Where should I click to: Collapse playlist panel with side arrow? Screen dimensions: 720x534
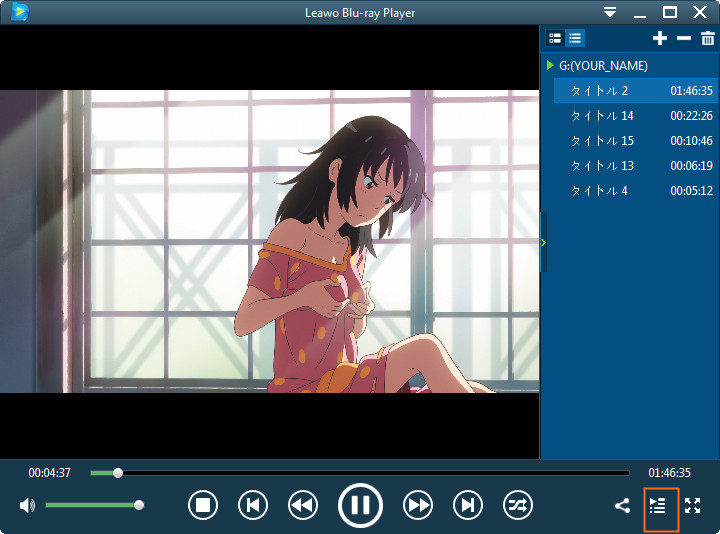tap(544, 242)
